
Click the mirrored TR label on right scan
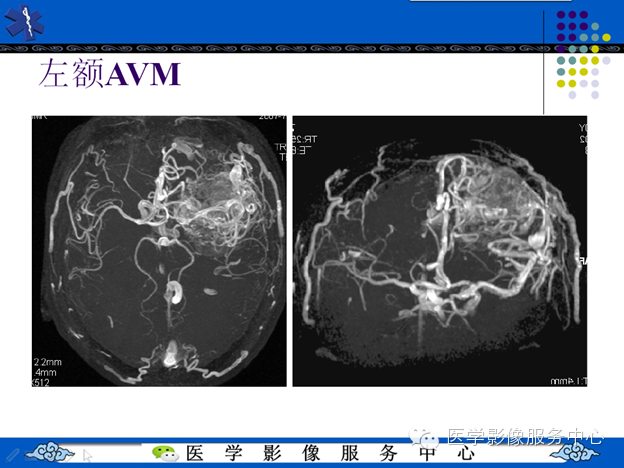coord(305,139)
